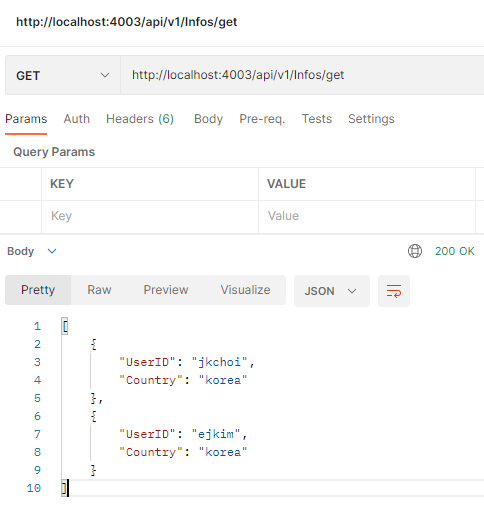
Task: Expand the JSON format dropdown
Action: pos(332,291)
